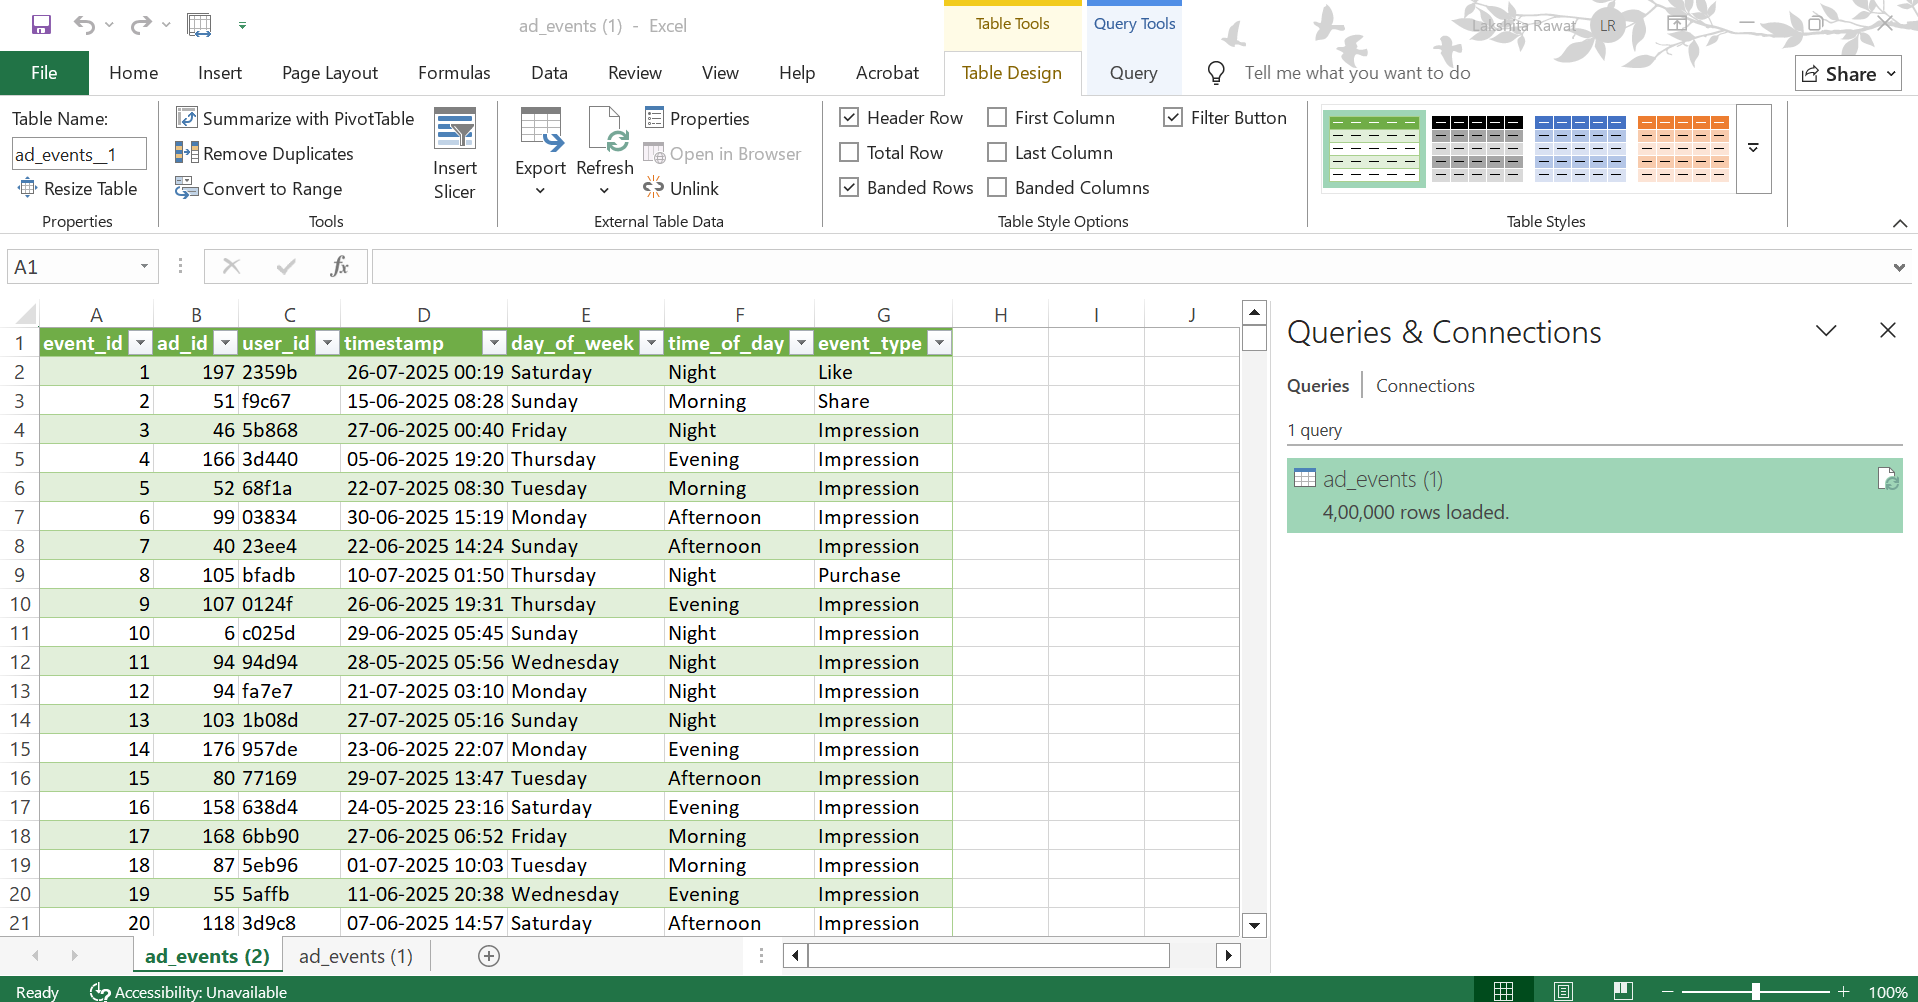Enable the Total Row checkbox

(849, 152)
